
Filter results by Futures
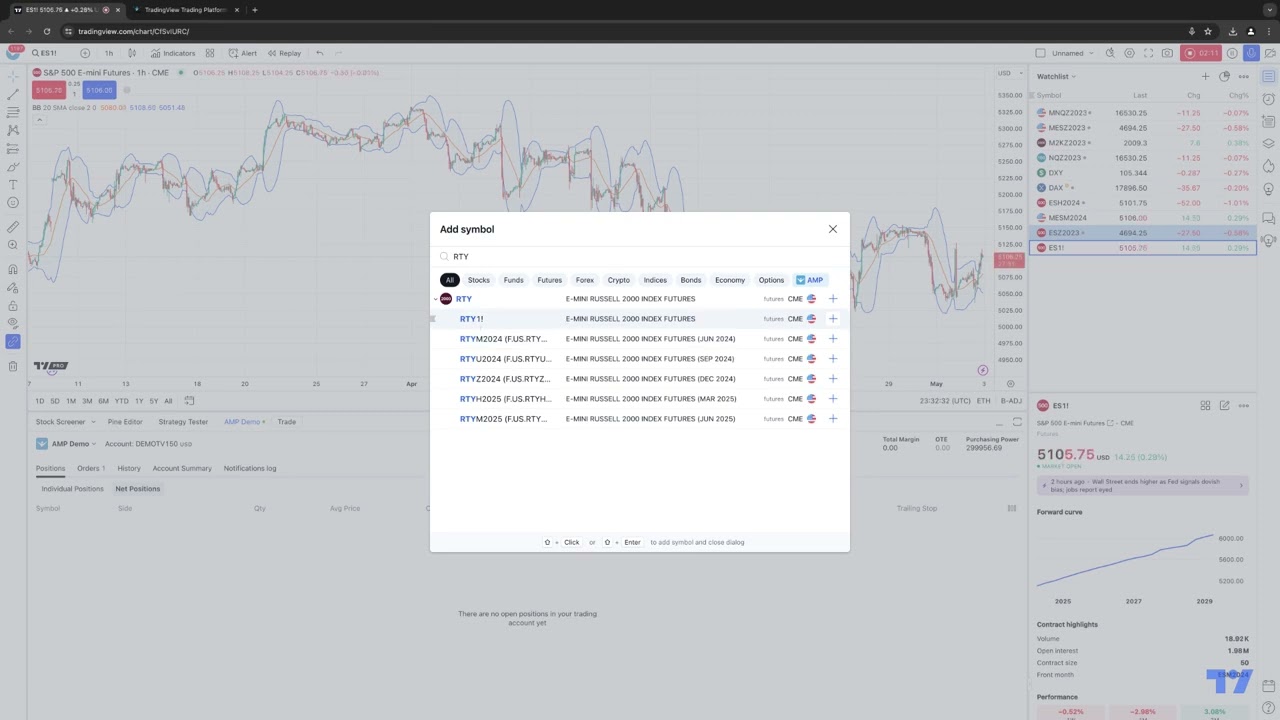tap(549, 280)
